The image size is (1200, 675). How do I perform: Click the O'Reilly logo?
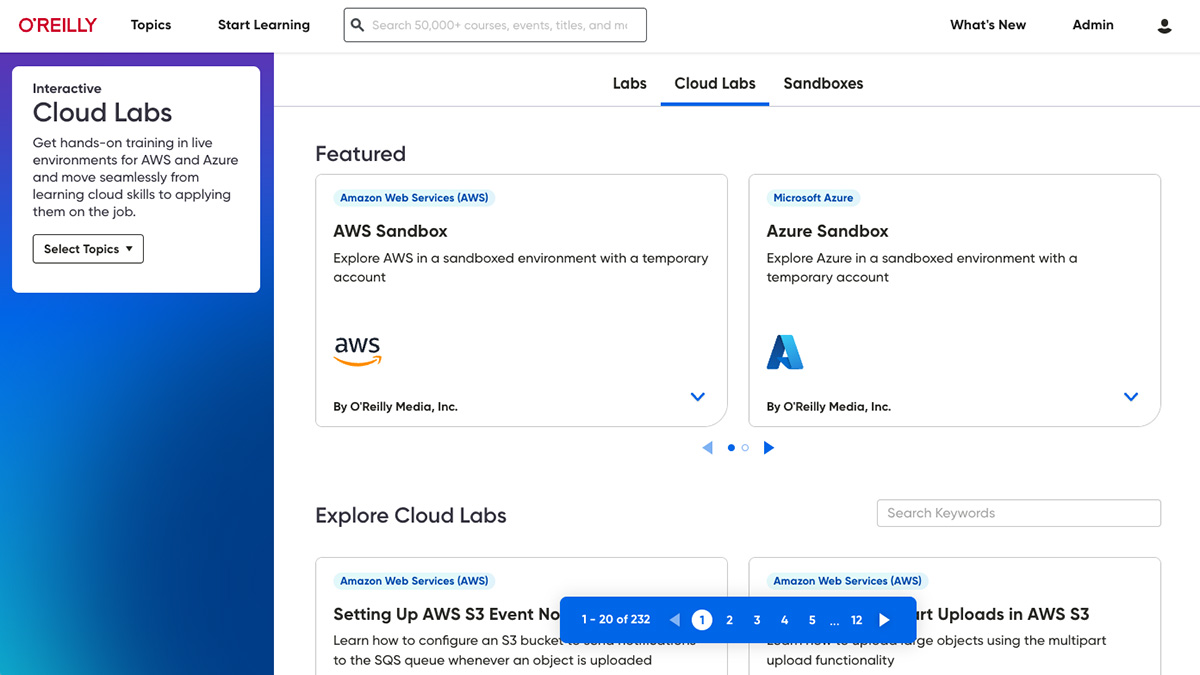58,25
